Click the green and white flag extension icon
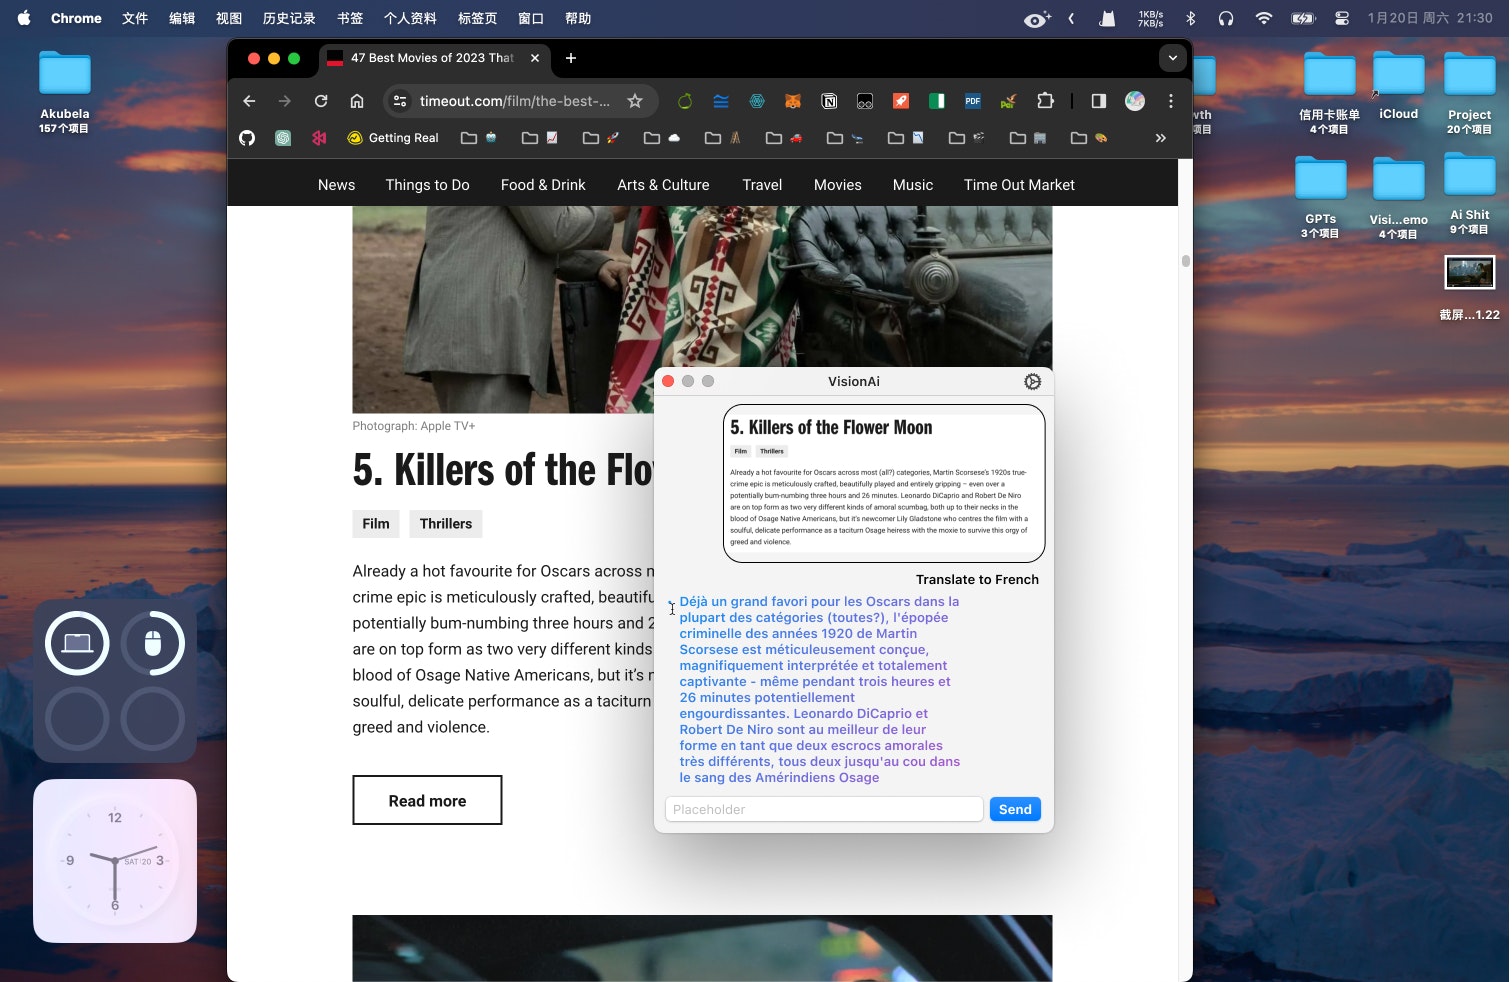 point(937,101)
